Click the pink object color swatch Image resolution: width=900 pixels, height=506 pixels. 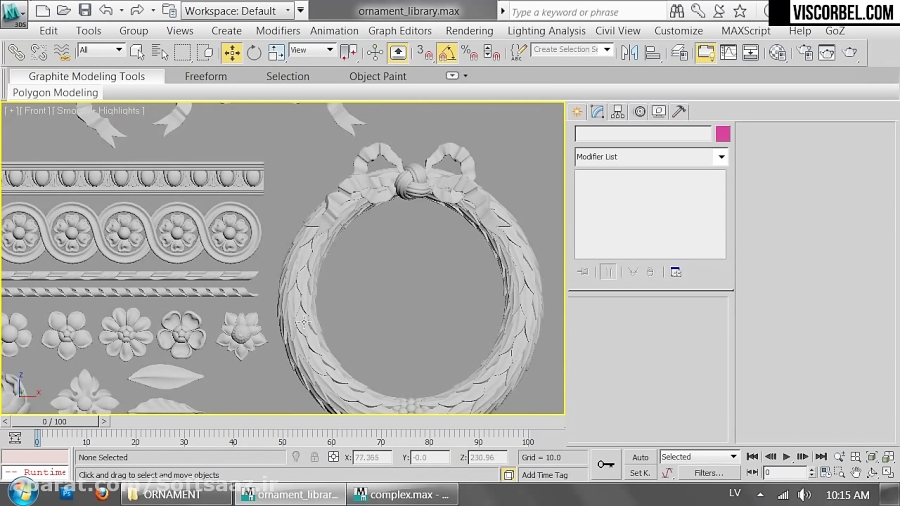723,134
